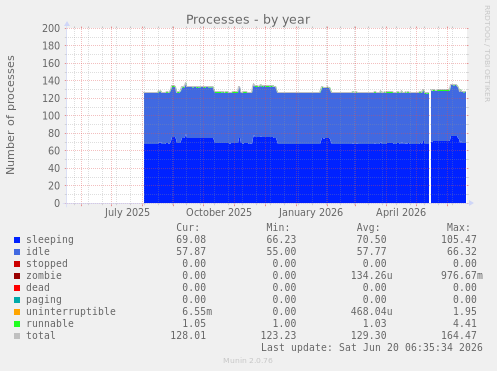Image resolution: width=497 pixels, height=371 pixels.
Task: Click the idle legend color swatch
Action: [x=17, y=252]
